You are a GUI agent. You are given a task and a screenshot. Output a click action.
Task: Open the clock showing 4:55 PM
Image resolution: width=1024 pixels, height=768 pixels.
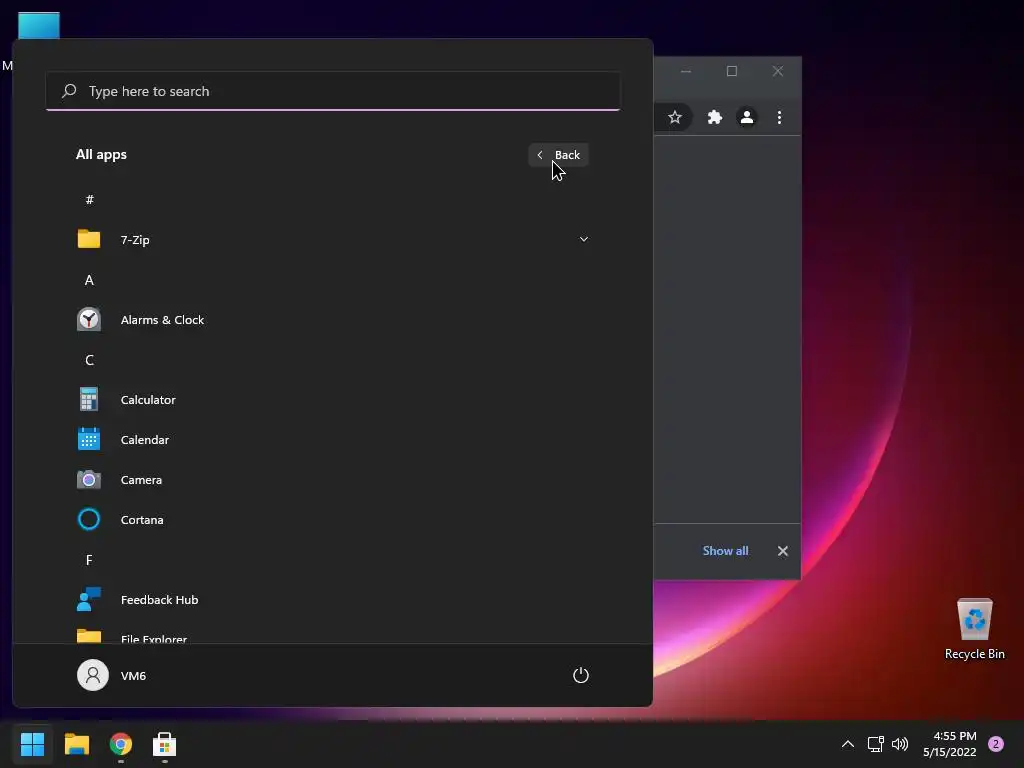(x=950, y=744)
